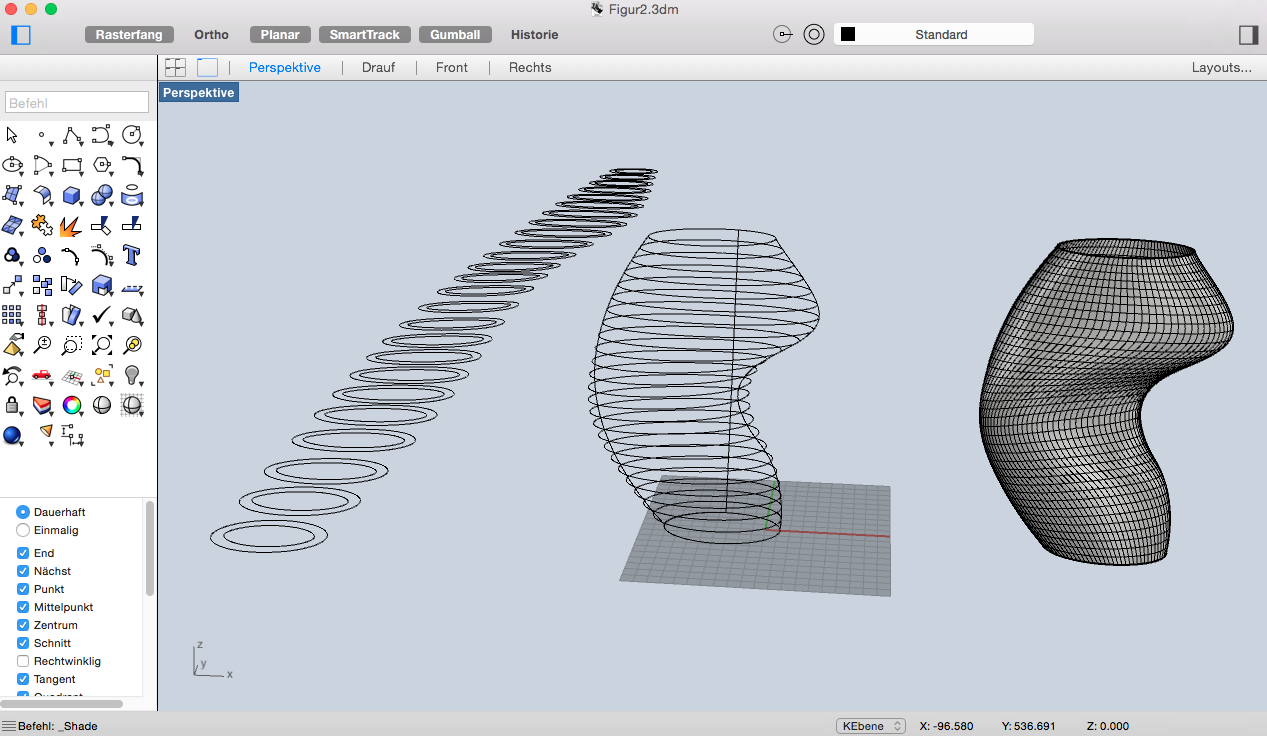The height and width of the screenshot is (736, 1267).
Task: Toggle the Gumball button
Action: pyautogui.click(x=455, y=35)
